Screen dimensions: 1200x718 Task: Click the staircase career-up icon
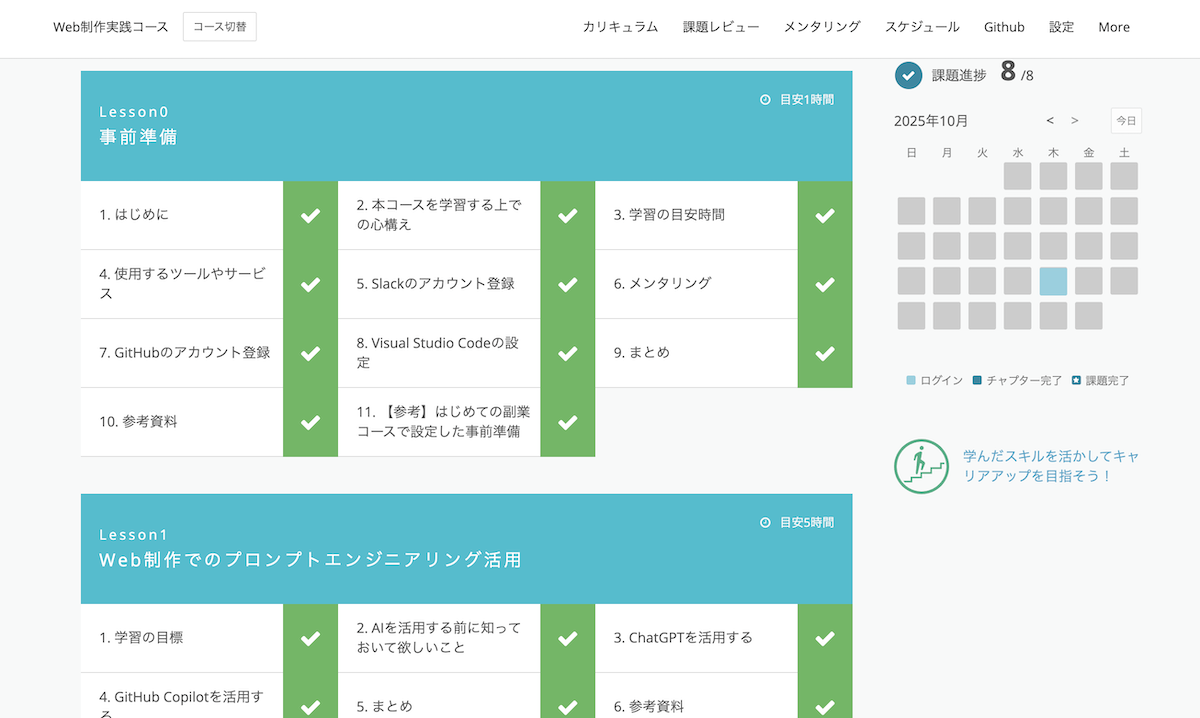click(x=921, y=466)
